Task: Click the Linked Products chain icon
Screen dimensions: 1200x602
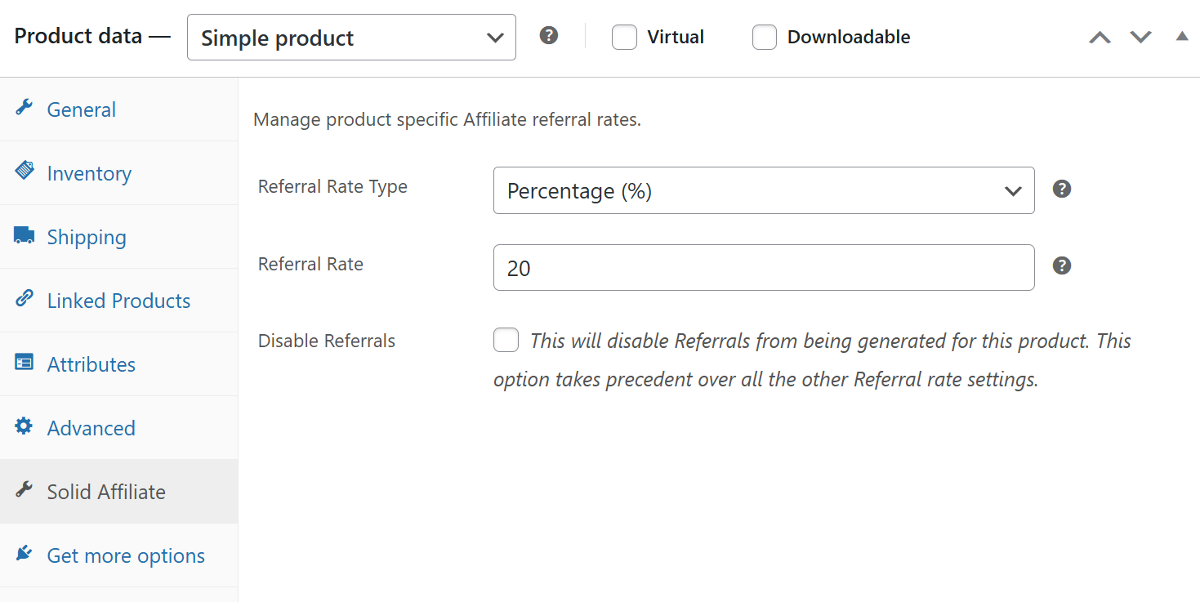Action: point(24,300)
